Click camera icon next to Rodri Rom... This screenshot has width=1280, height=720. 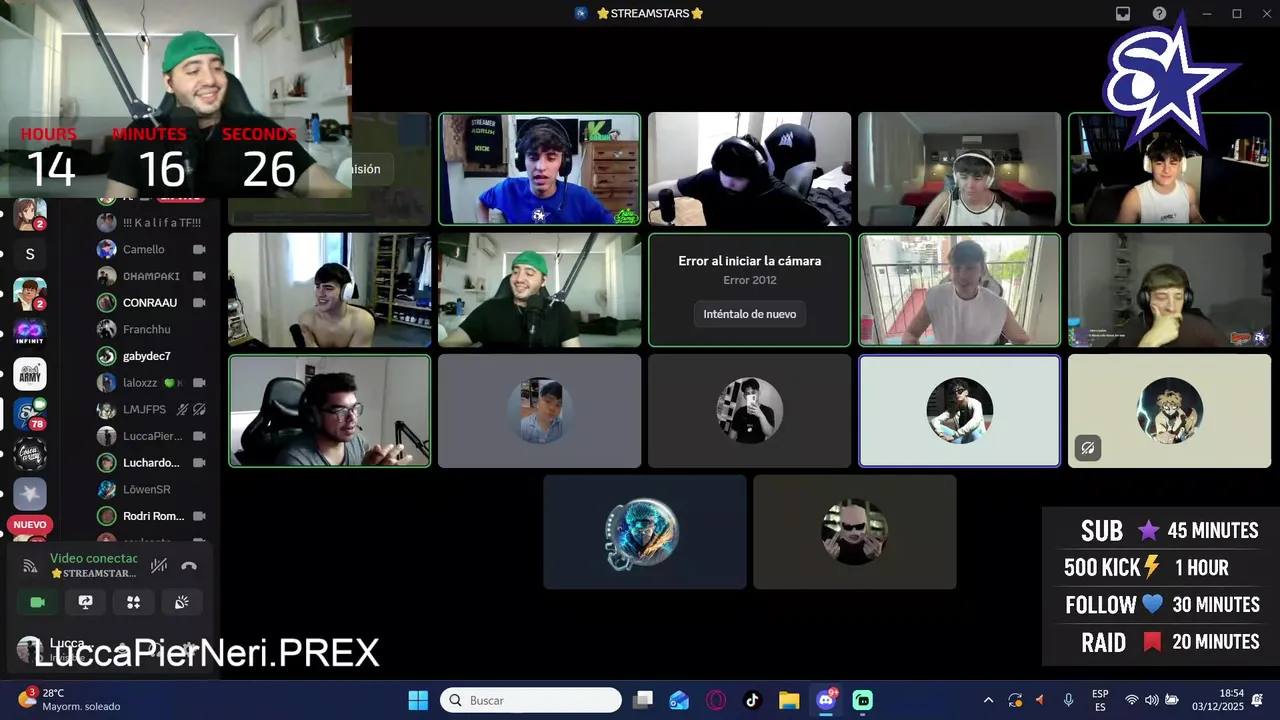199,516
